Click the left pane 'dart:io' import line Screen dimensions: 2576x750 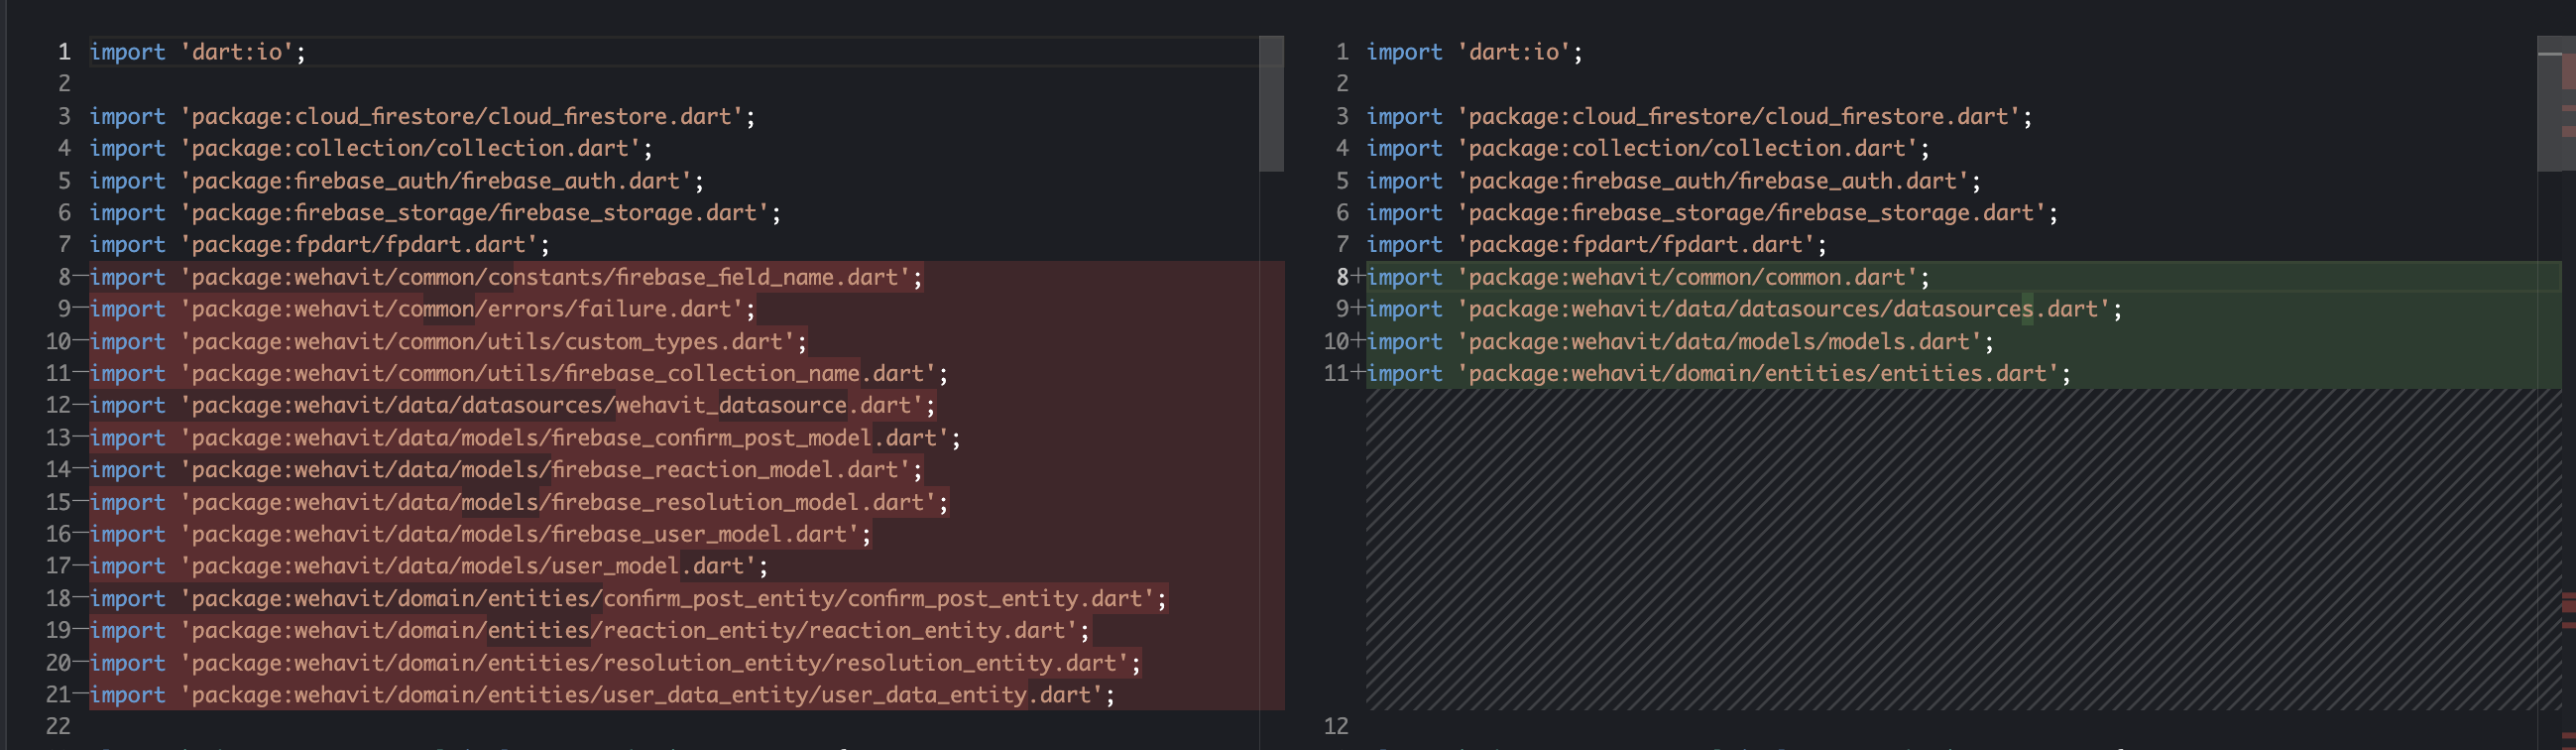pyautogui.click(x=197, y=52)
